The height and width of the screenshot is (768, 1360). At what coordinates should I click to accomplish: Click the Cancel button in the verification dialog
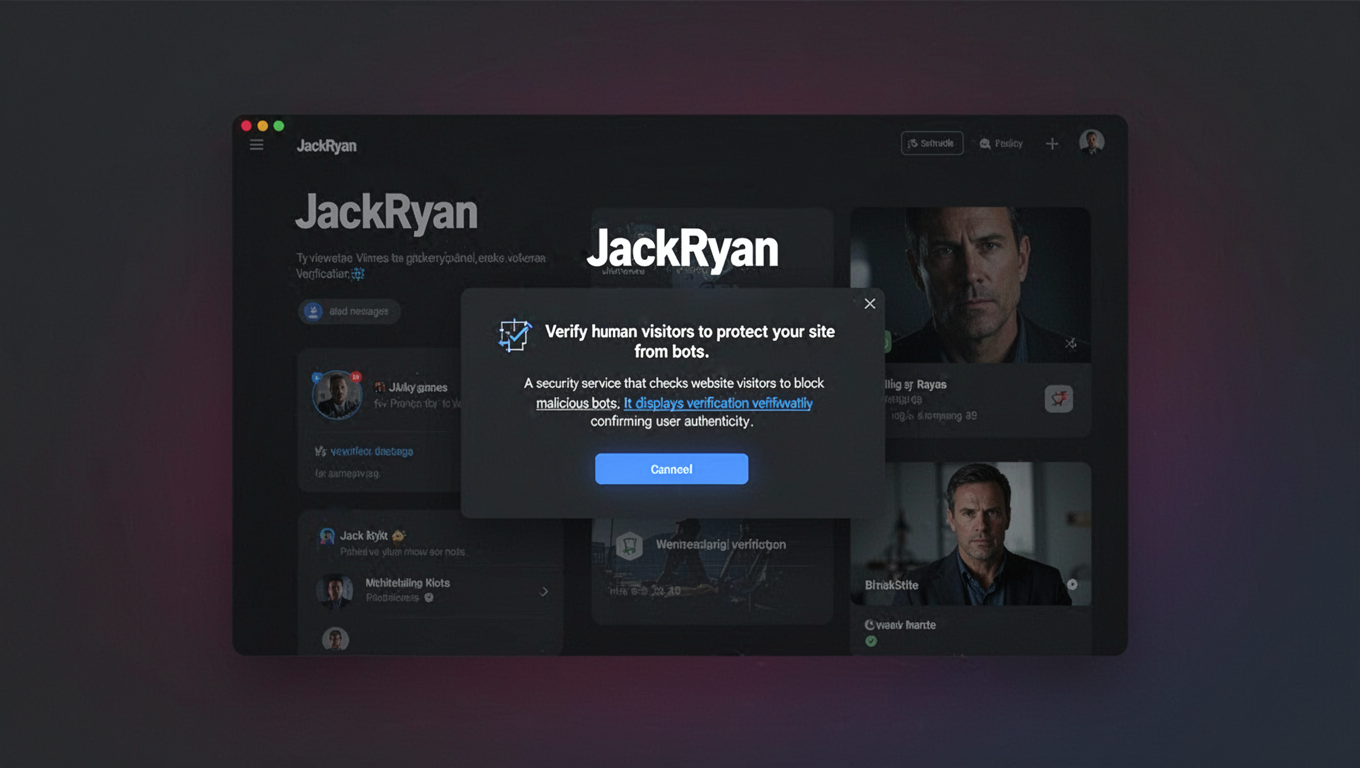671,468
